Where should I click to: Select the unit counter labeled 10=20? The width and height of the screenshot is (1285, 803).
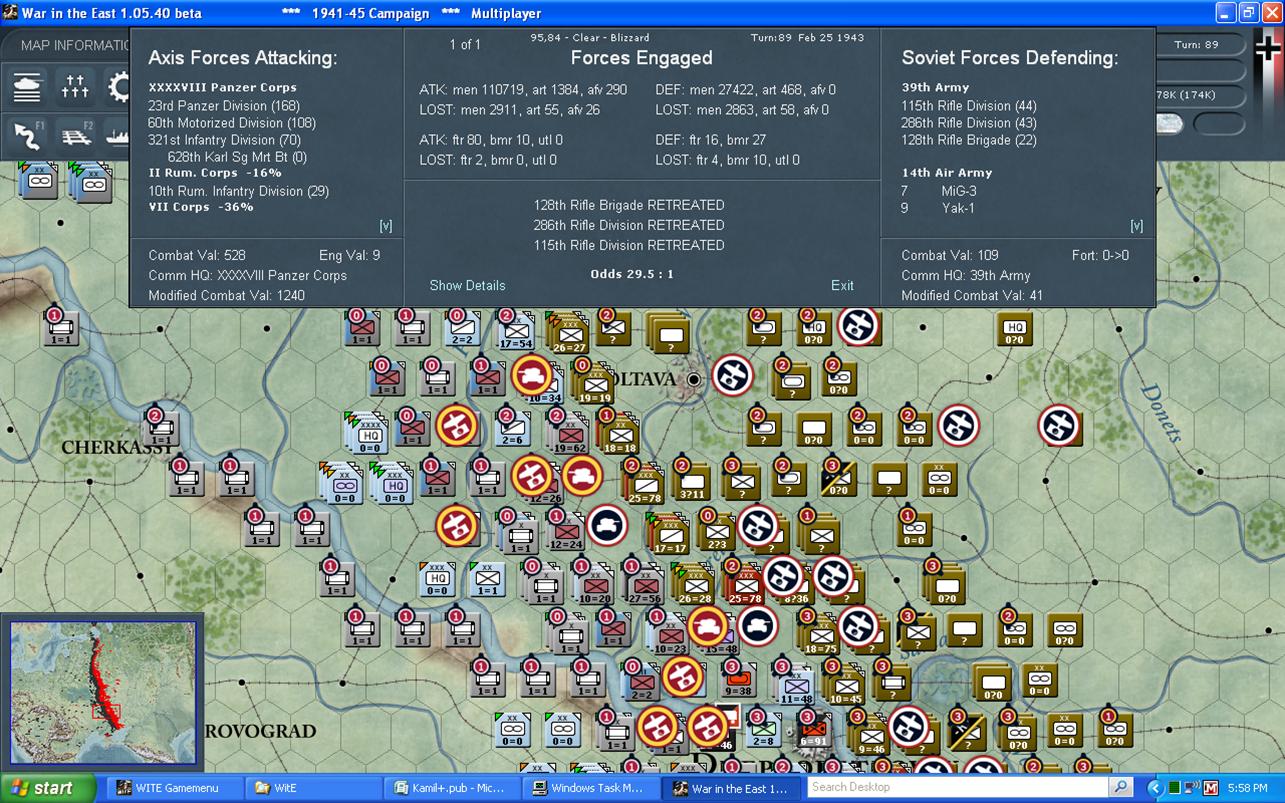[x=594, y=584]
